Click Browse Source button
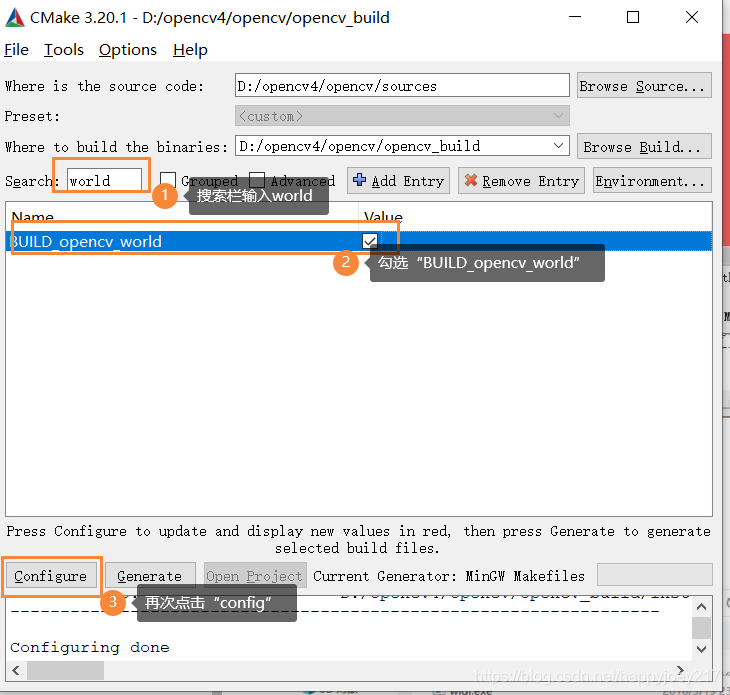Viewport: 730px width, 695px height. point(644,85)
